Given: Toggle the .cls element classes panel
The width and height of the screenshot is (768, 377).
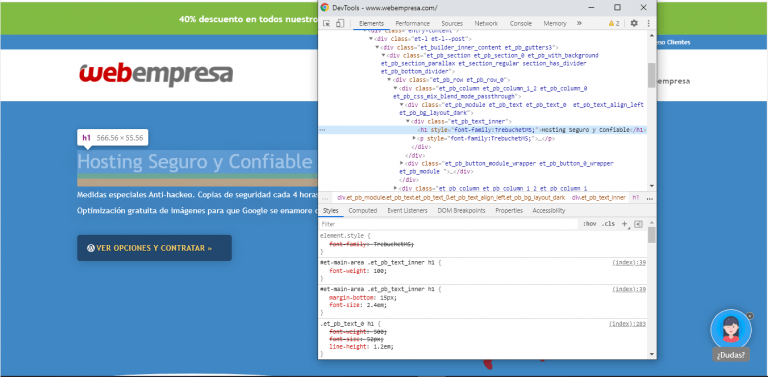Looking at the screenshot, I should pyautogui.click(x=608, y=224).
